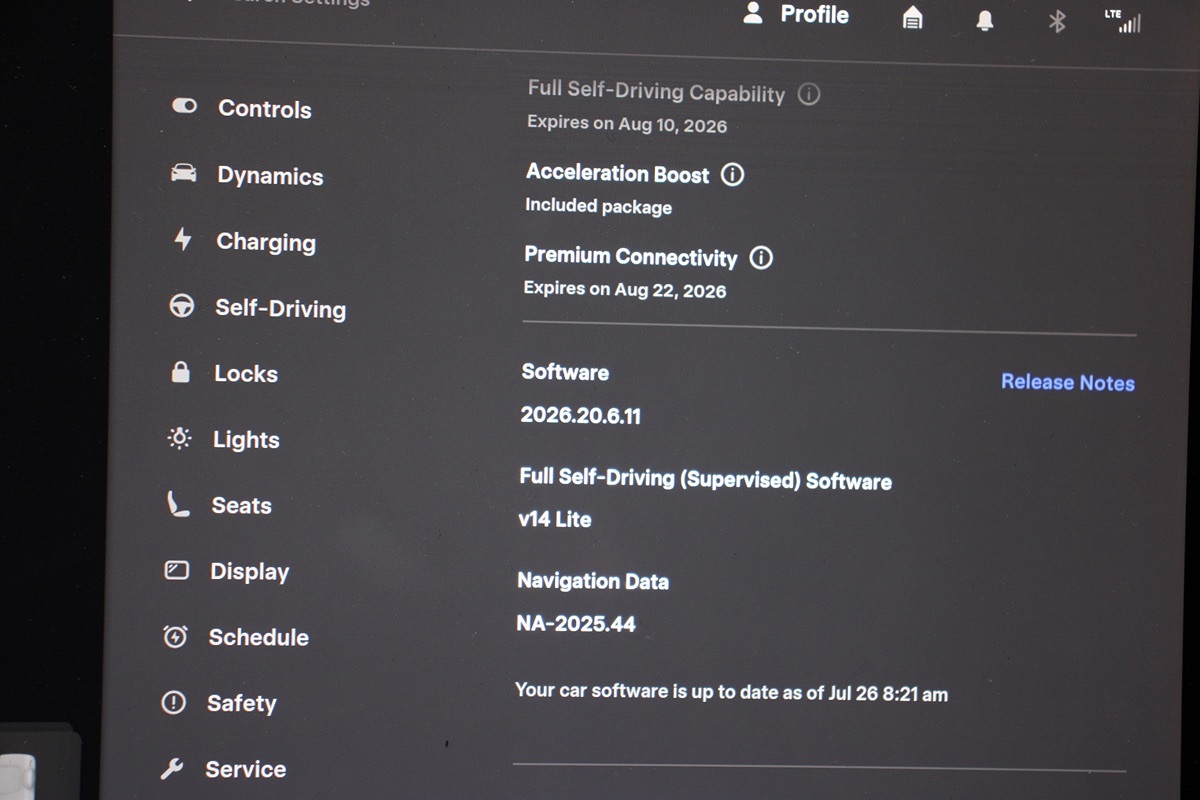Click the Premium Connectivity label
The image size is (1200, 800).
point(630,256)
